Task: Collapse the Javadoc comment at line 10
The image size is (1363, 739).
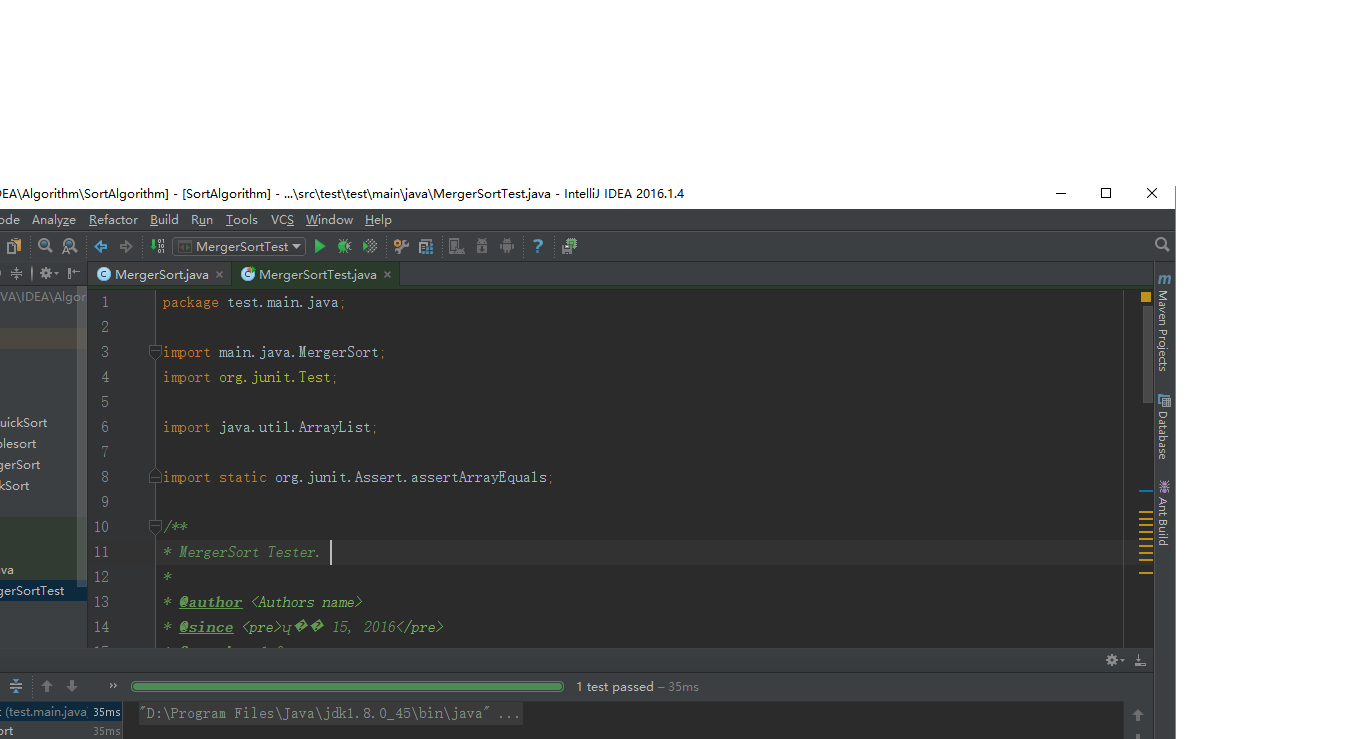Action: 155,527
